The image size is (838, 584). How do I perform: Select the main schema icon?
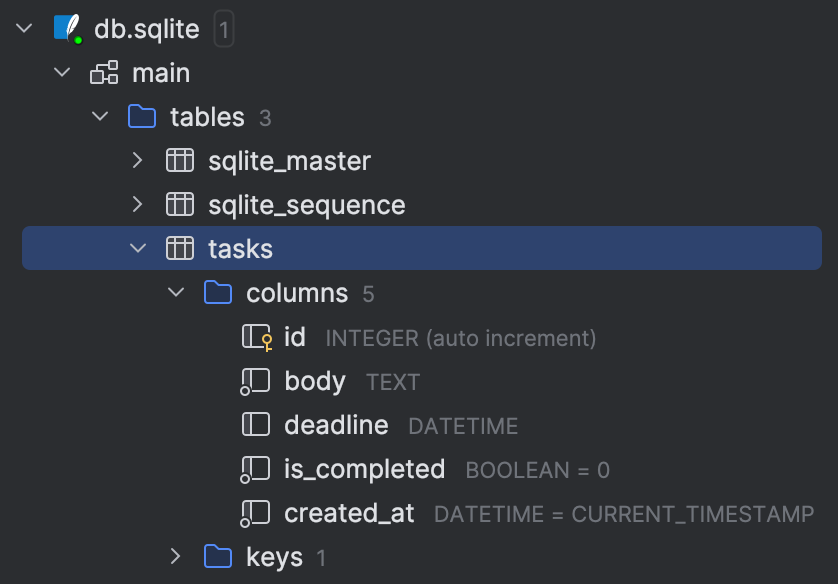104,72
